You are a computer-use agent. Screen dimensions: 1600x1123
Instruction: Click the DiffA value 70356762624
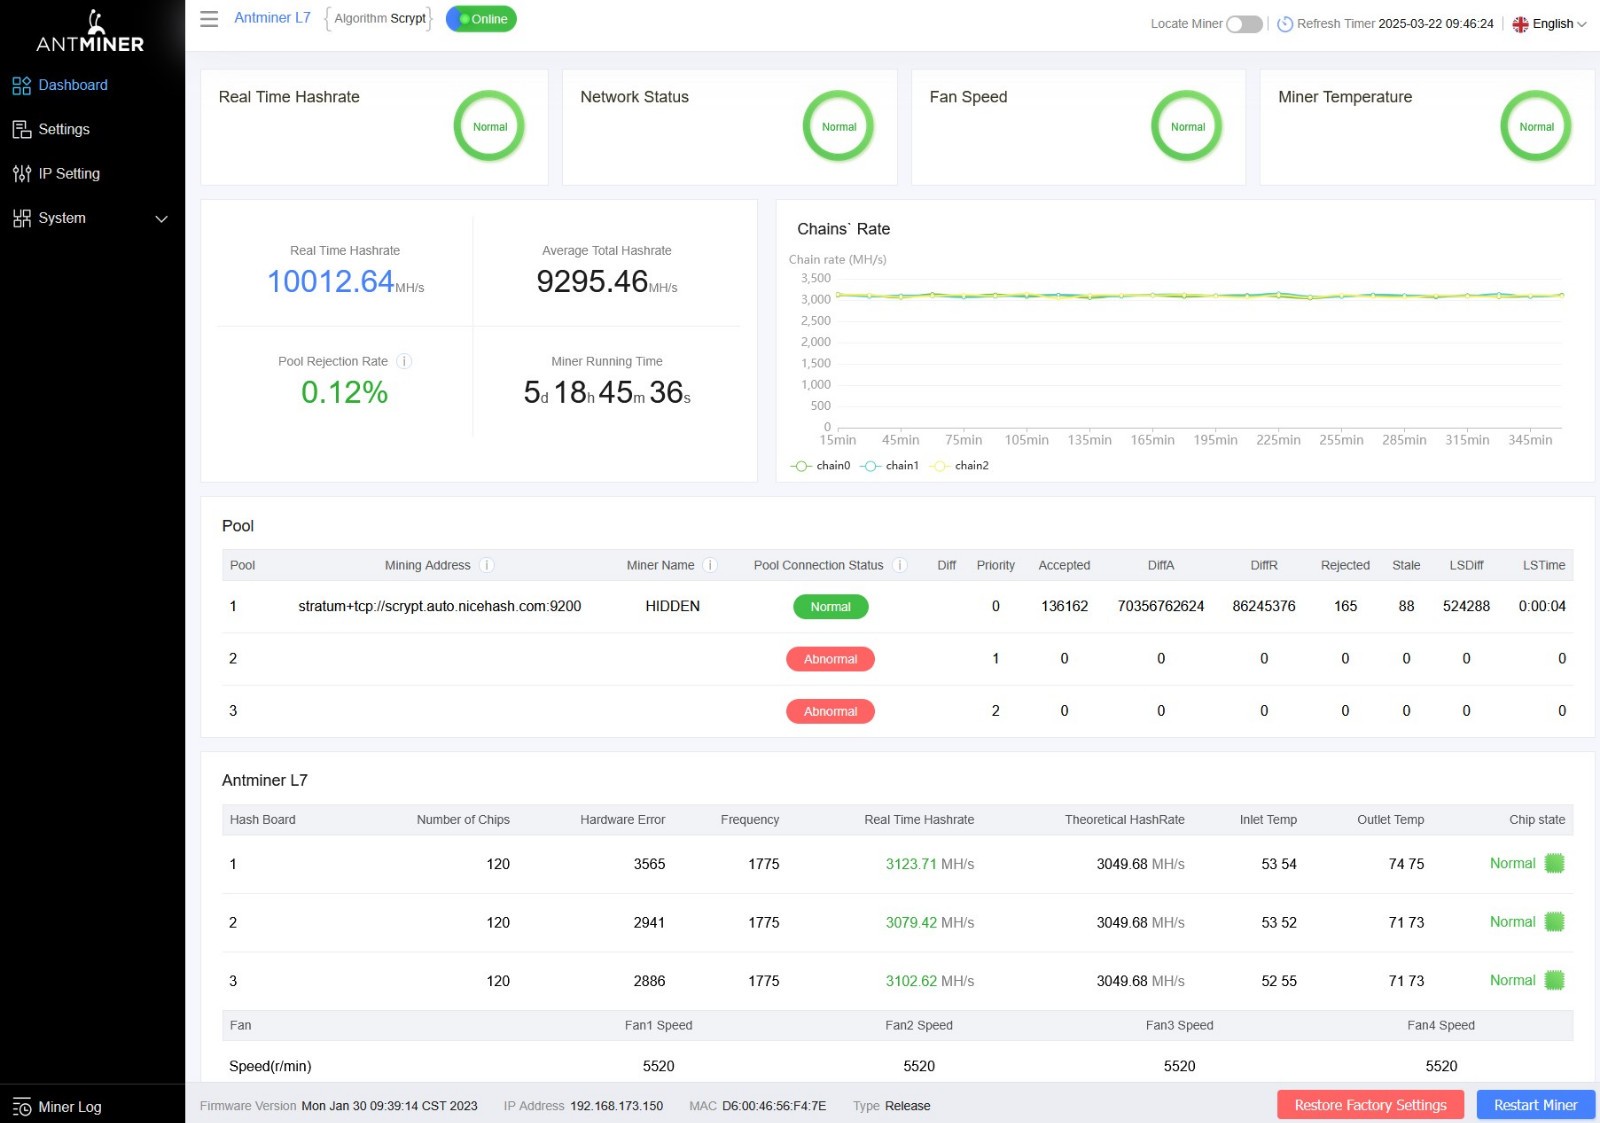(1161, 606)
